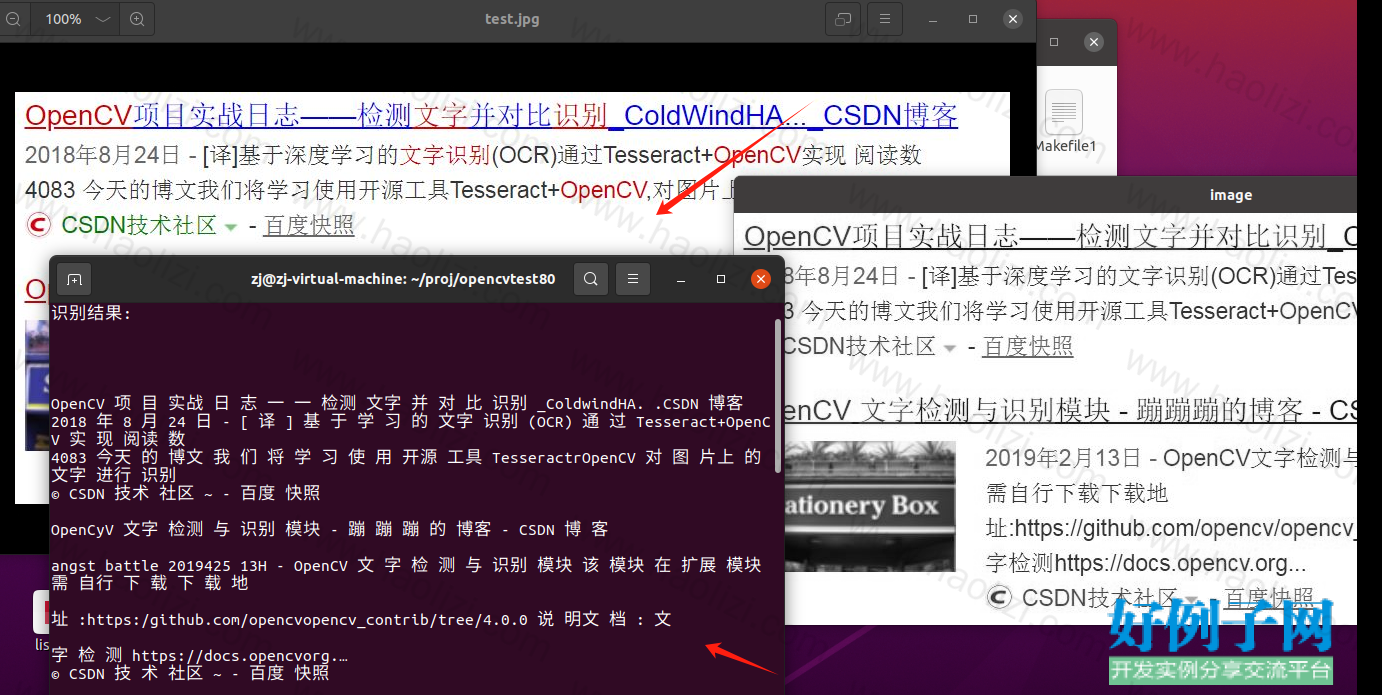Image resolution: width=1382 pixels, height=695 pixels.
Task: Click the "image" window title bar
Action: [x=1045, y=195]
